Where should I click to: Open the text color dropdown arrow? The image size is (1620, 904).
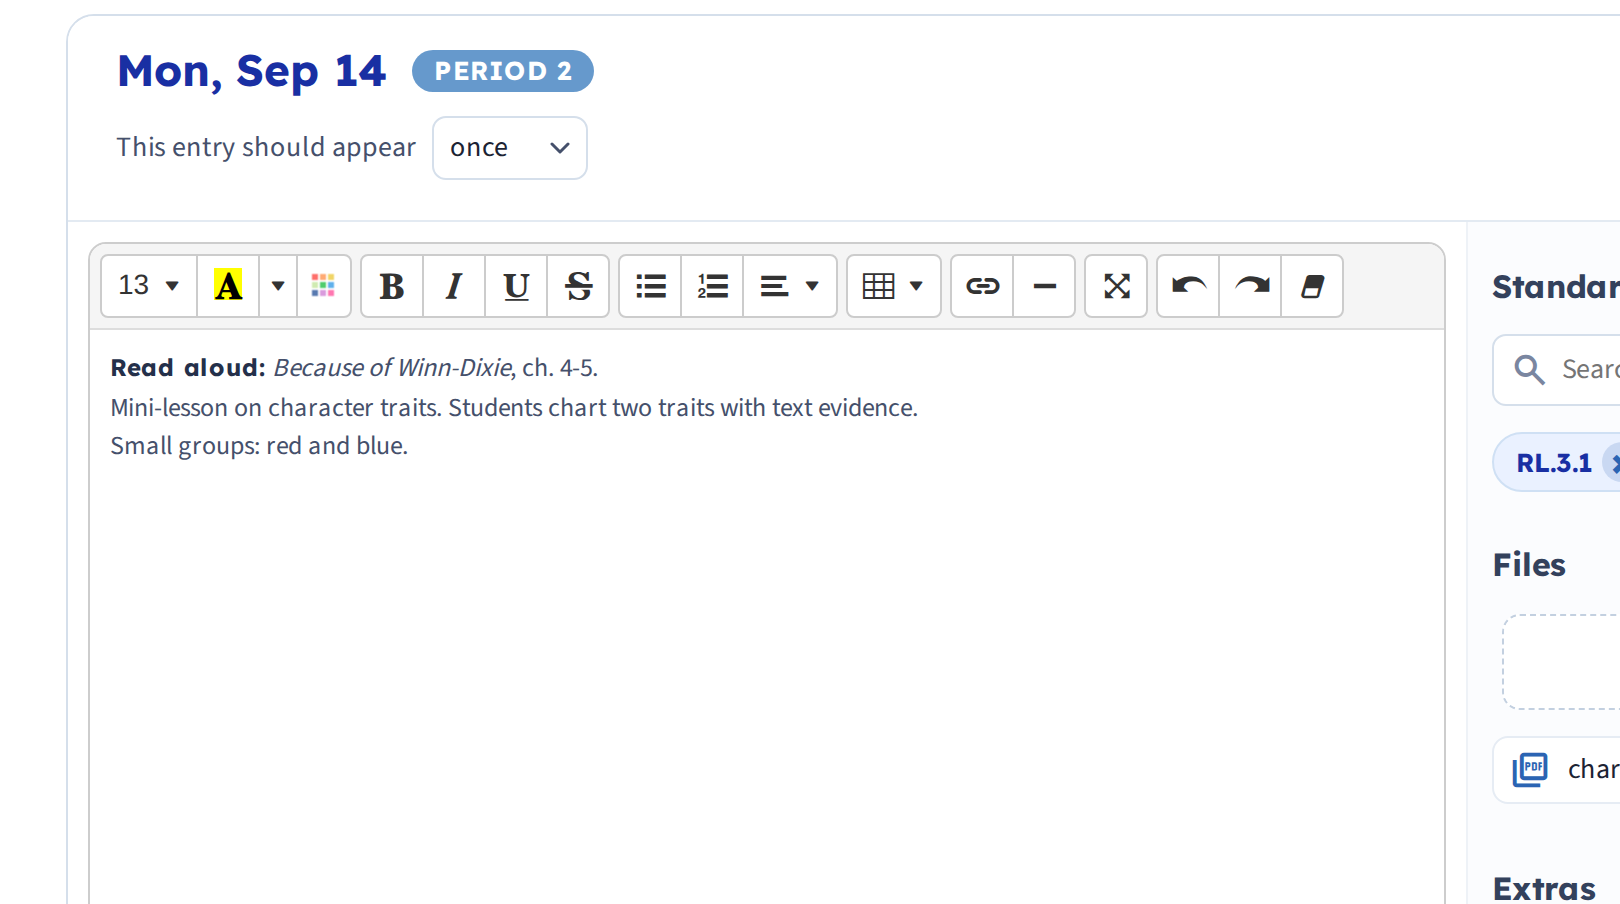278,286
